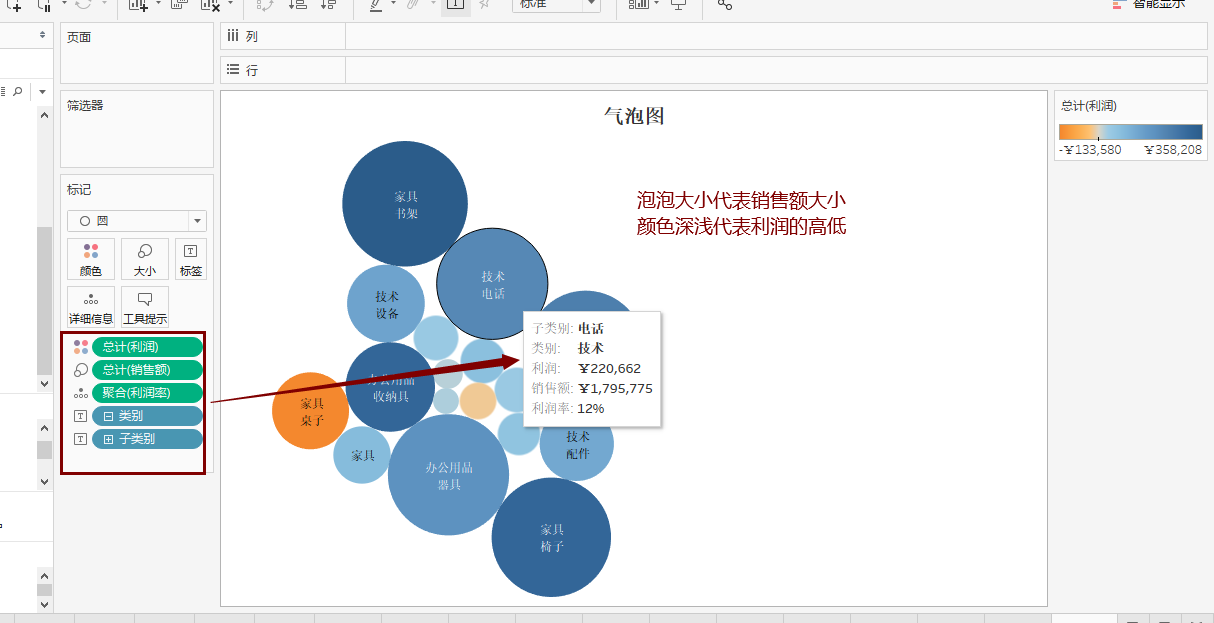Collapse the 类别 pill hierarchy

[x=109, y=416]
